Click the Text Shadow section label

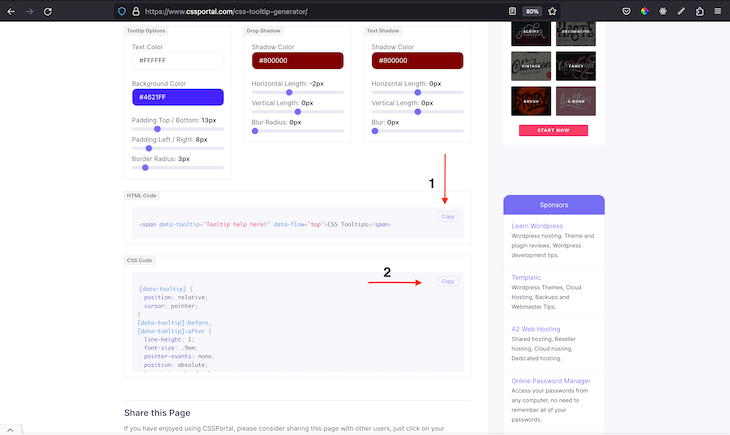point(383,31)
